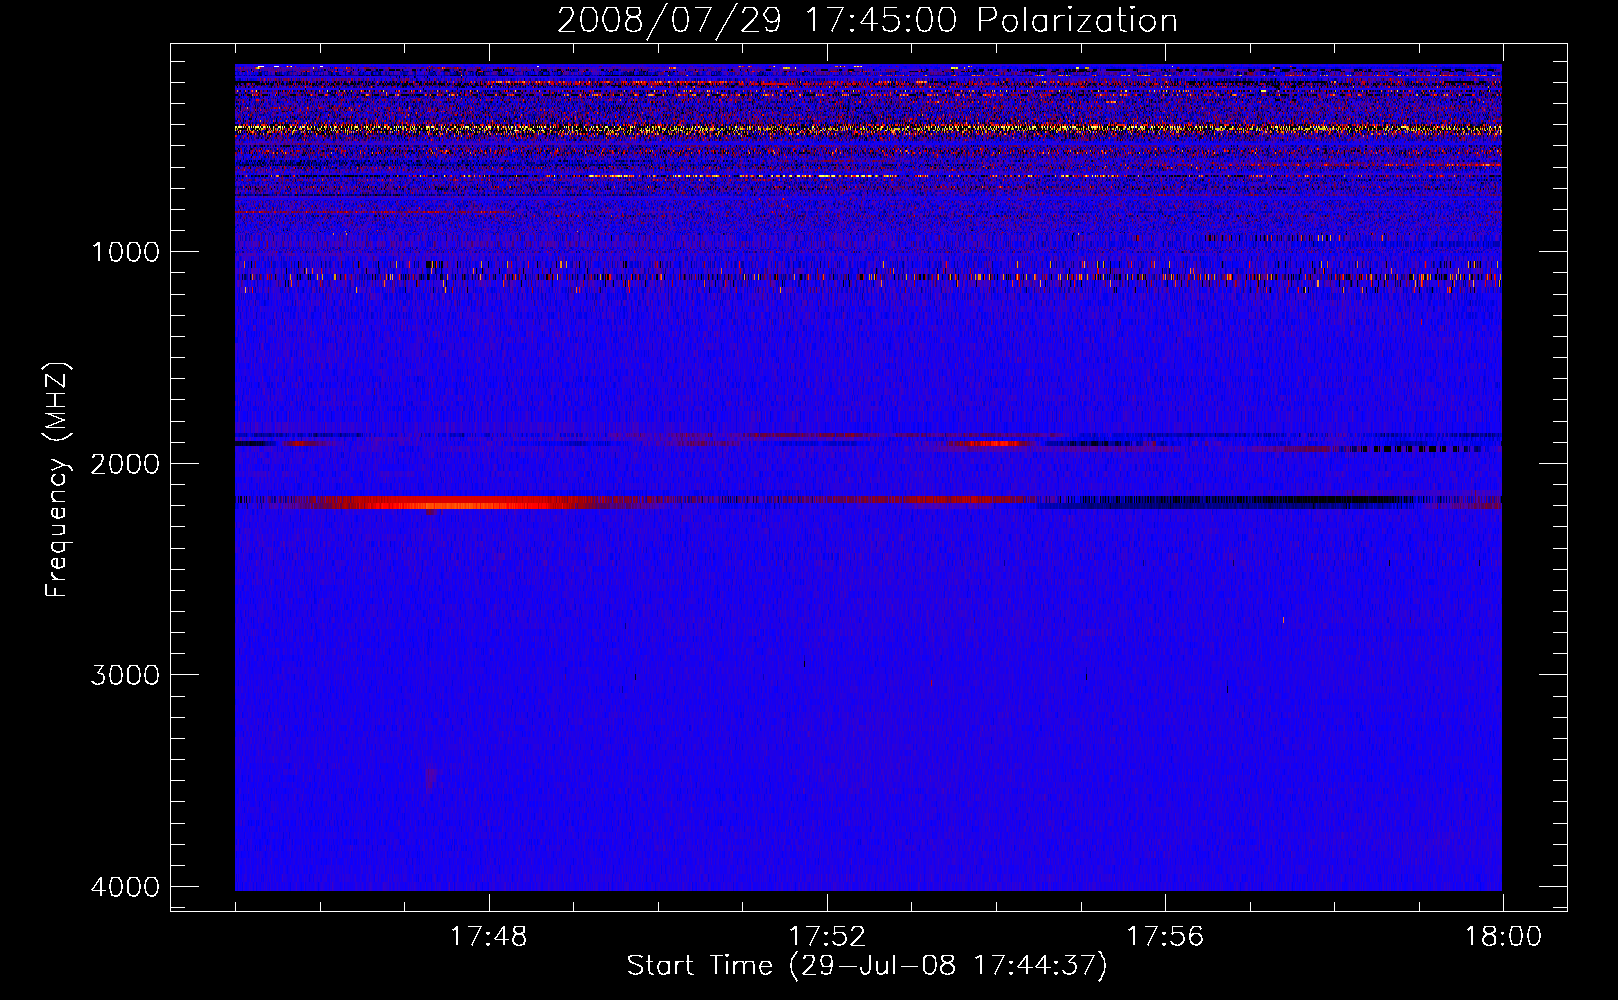The image size is (1618, 1000).
Task: Select the 4000 frequency axis label
Action: point(125,887)
